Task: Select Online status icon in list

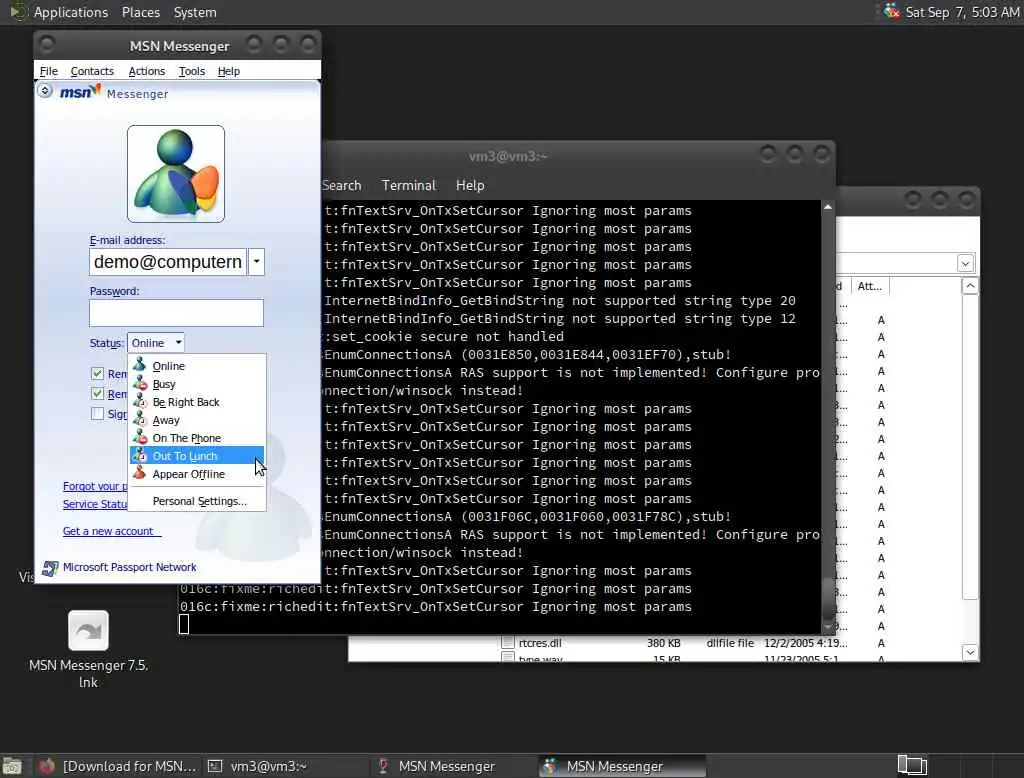Action: (140, 365)
